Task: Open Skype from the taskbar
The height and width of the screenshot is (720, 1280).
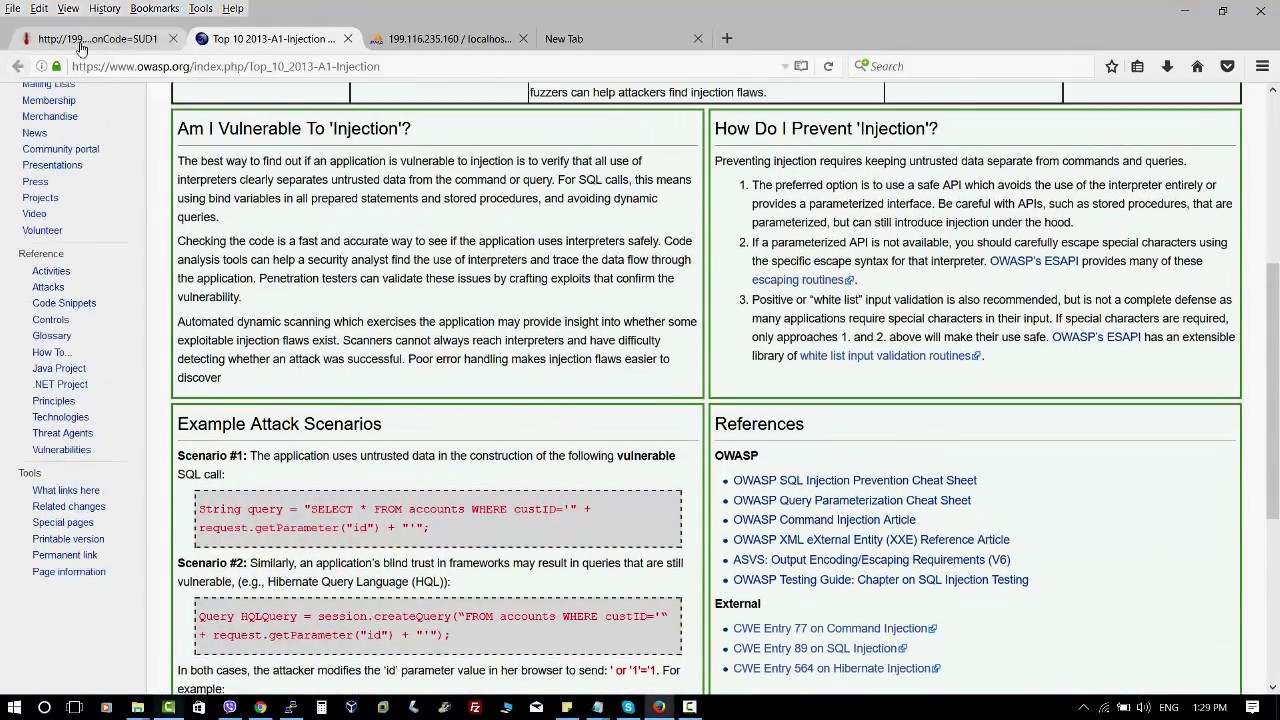Action: point(628,707)
